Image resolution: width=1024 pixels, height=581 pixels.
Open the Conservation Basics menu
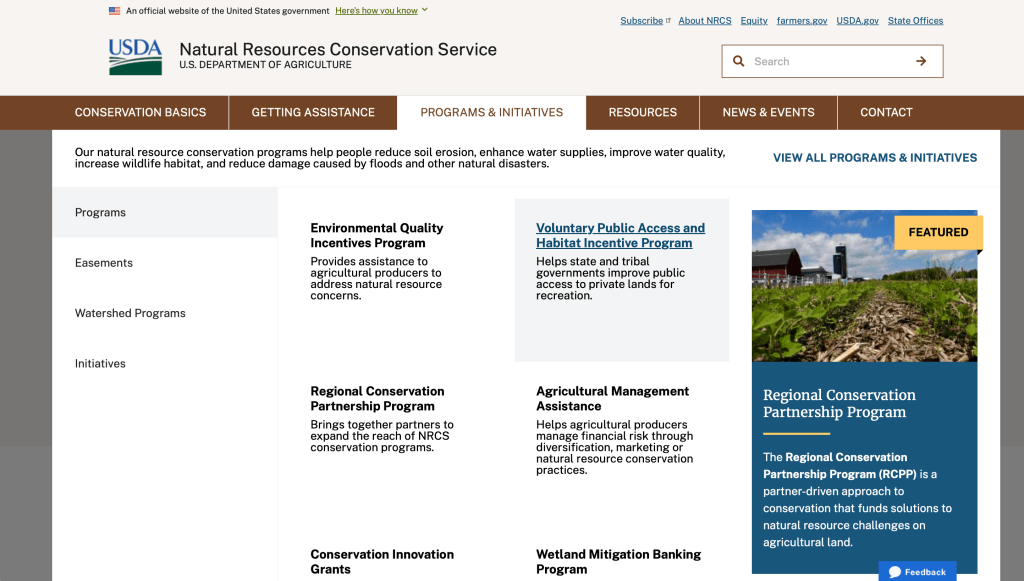coord(140,112)
